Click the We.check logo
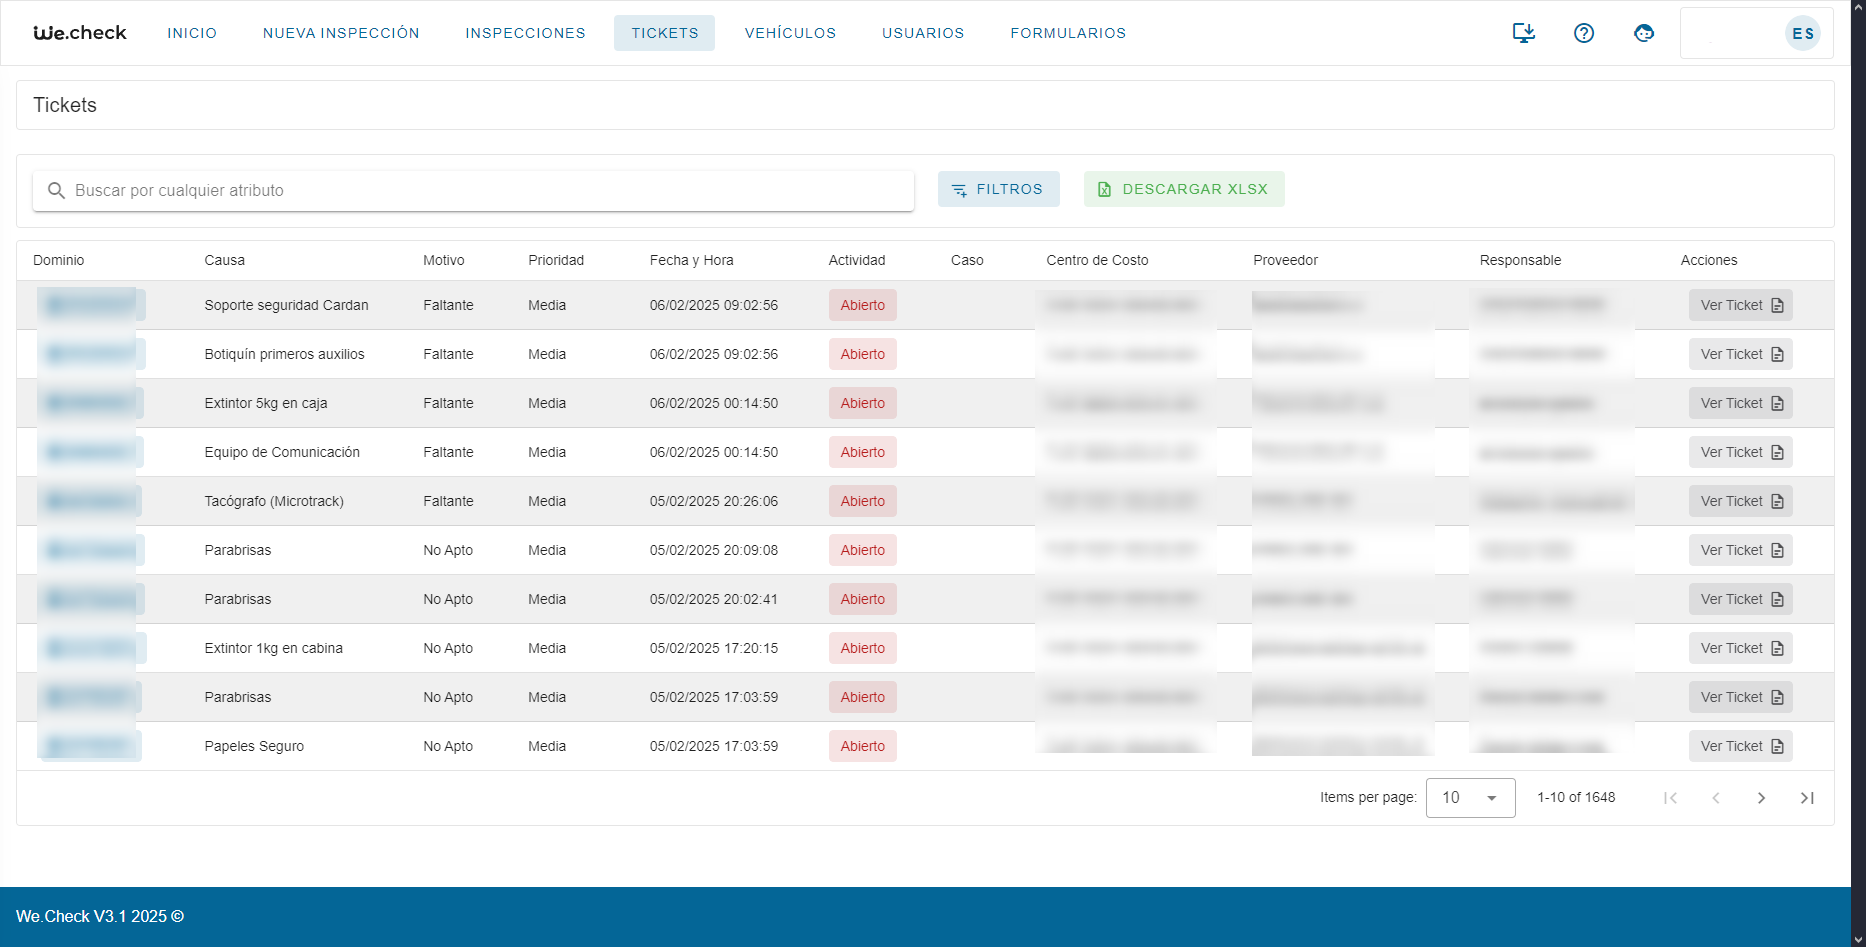1866x947 pixels. 80,33
